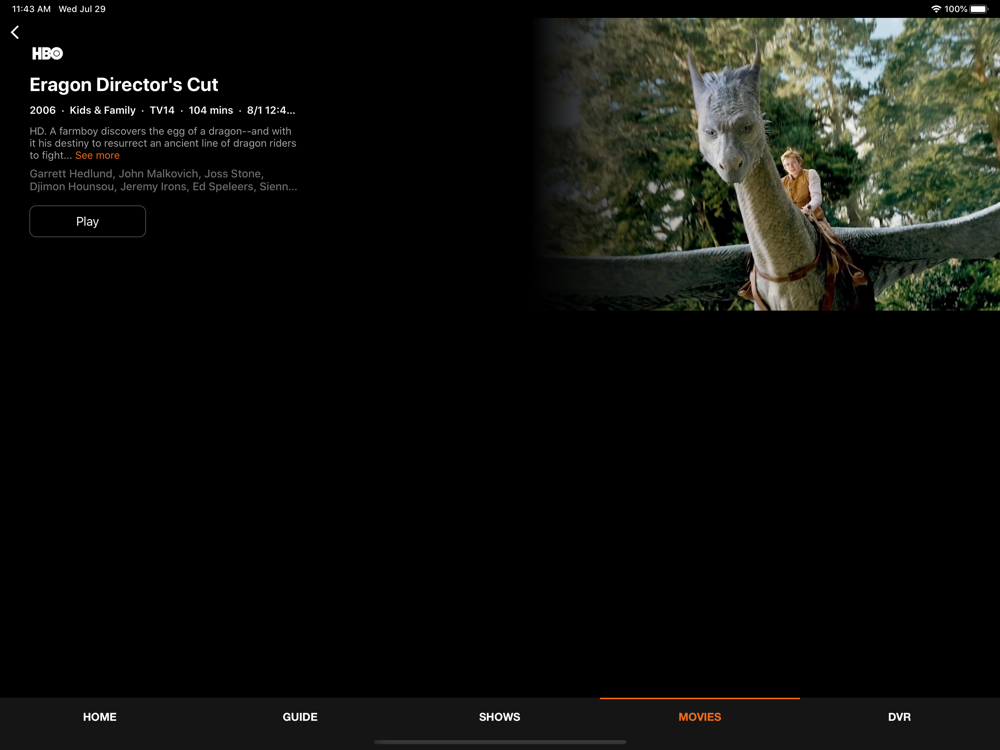Tap the 11:43 AM clock
The height and width of the screenshot is (750, 1000).
pyautogui.click(x=31, y=9)
